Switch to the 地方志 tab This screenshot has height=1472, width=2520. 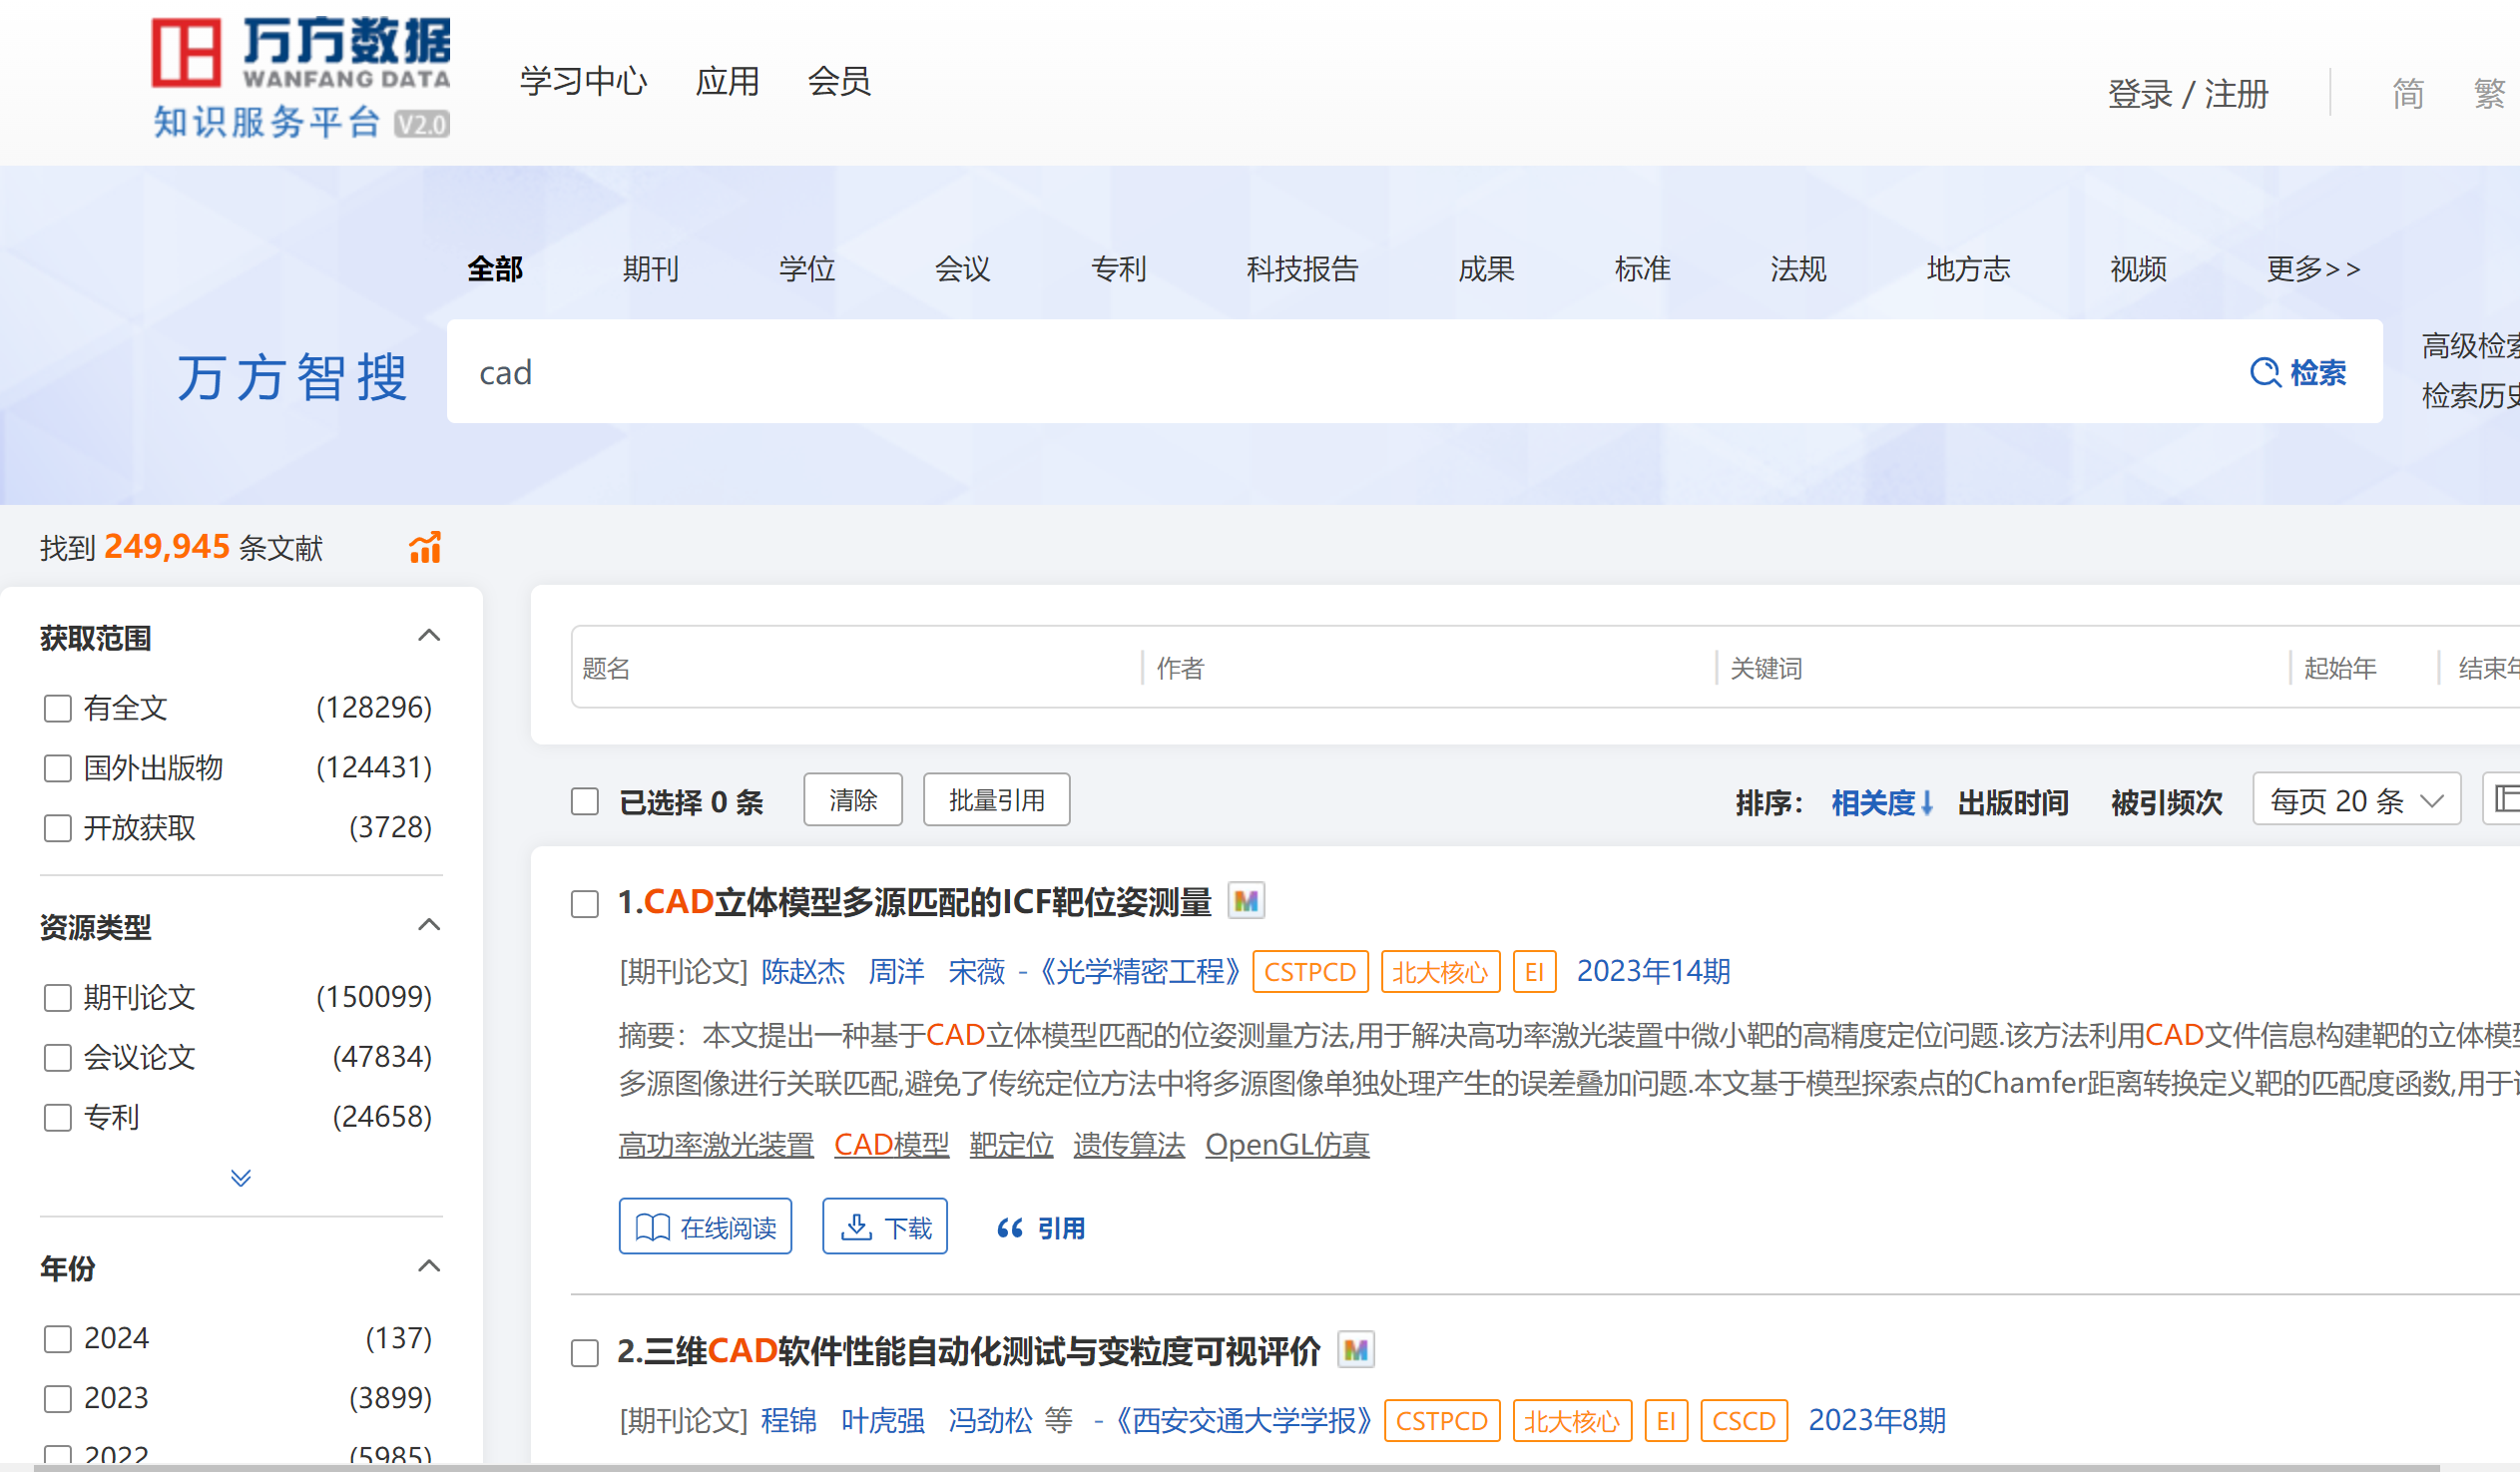tap(1969, 268)
